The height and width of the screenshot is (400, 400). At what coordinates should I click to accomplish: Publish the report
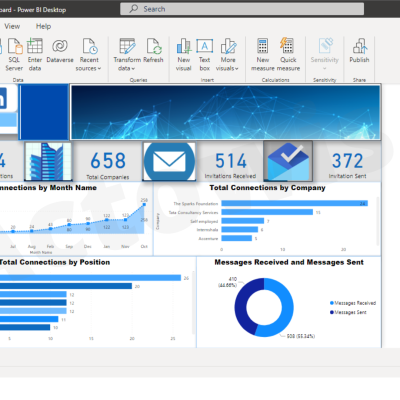(x=359, y=51)
